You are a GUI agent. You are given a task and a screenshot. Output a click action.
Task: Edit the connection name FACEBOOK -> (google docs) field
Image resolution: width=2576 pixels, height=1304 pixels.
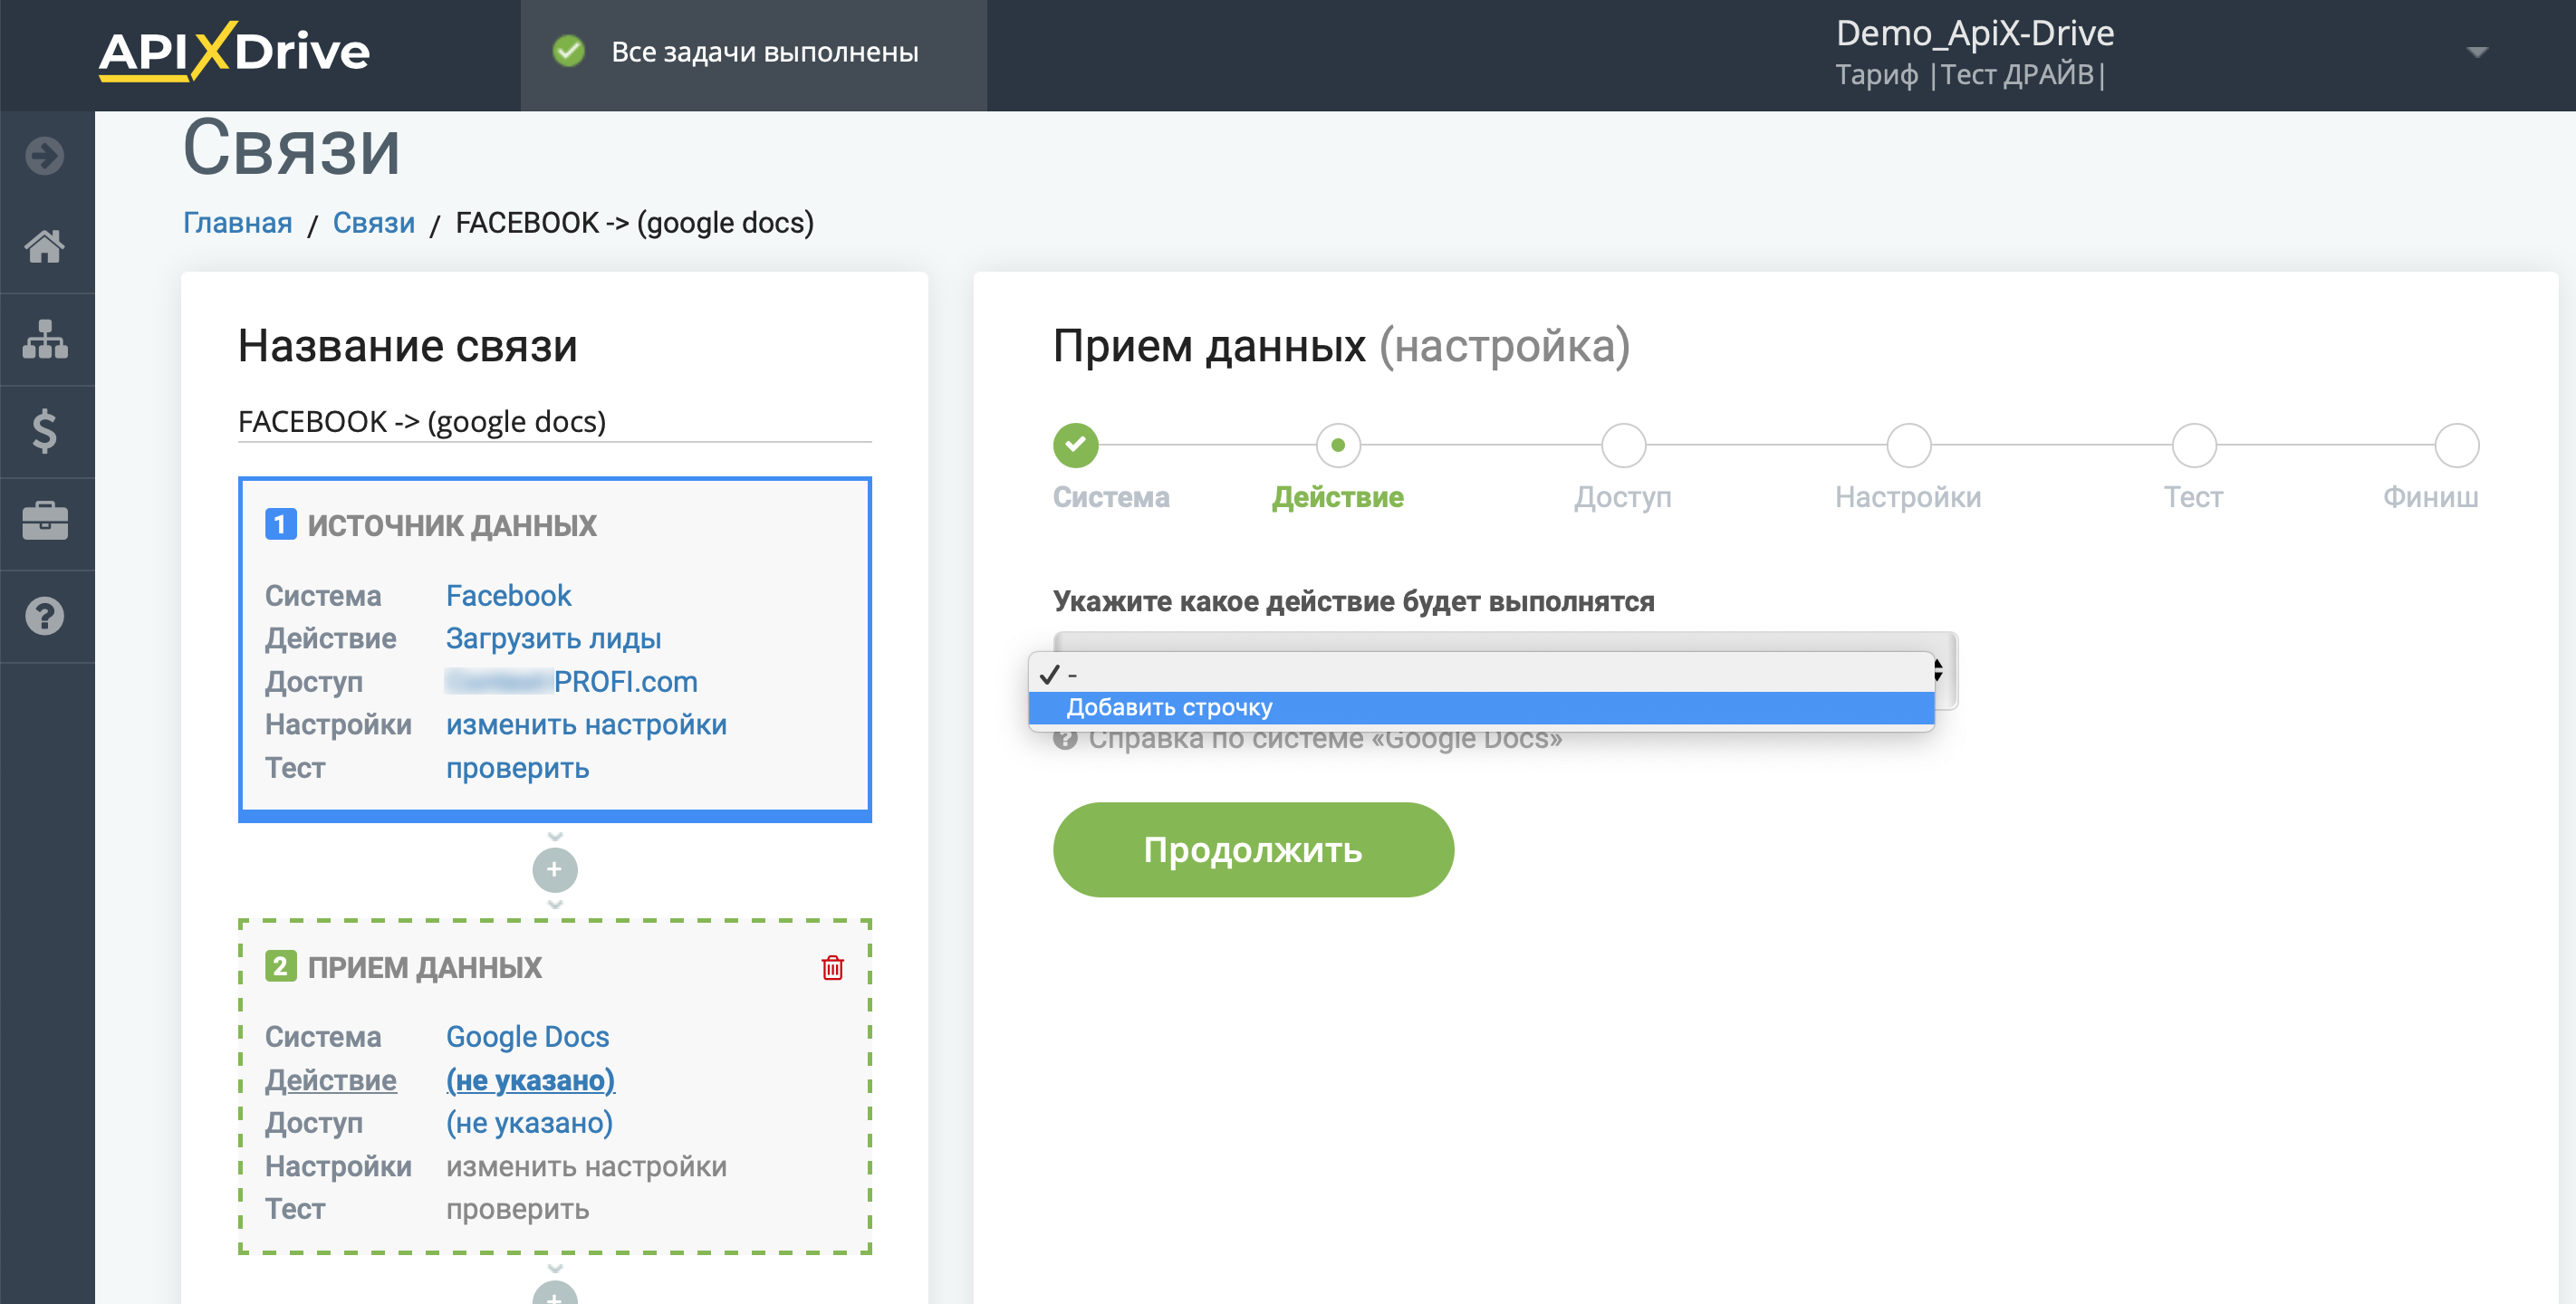(x=555, y=421)
